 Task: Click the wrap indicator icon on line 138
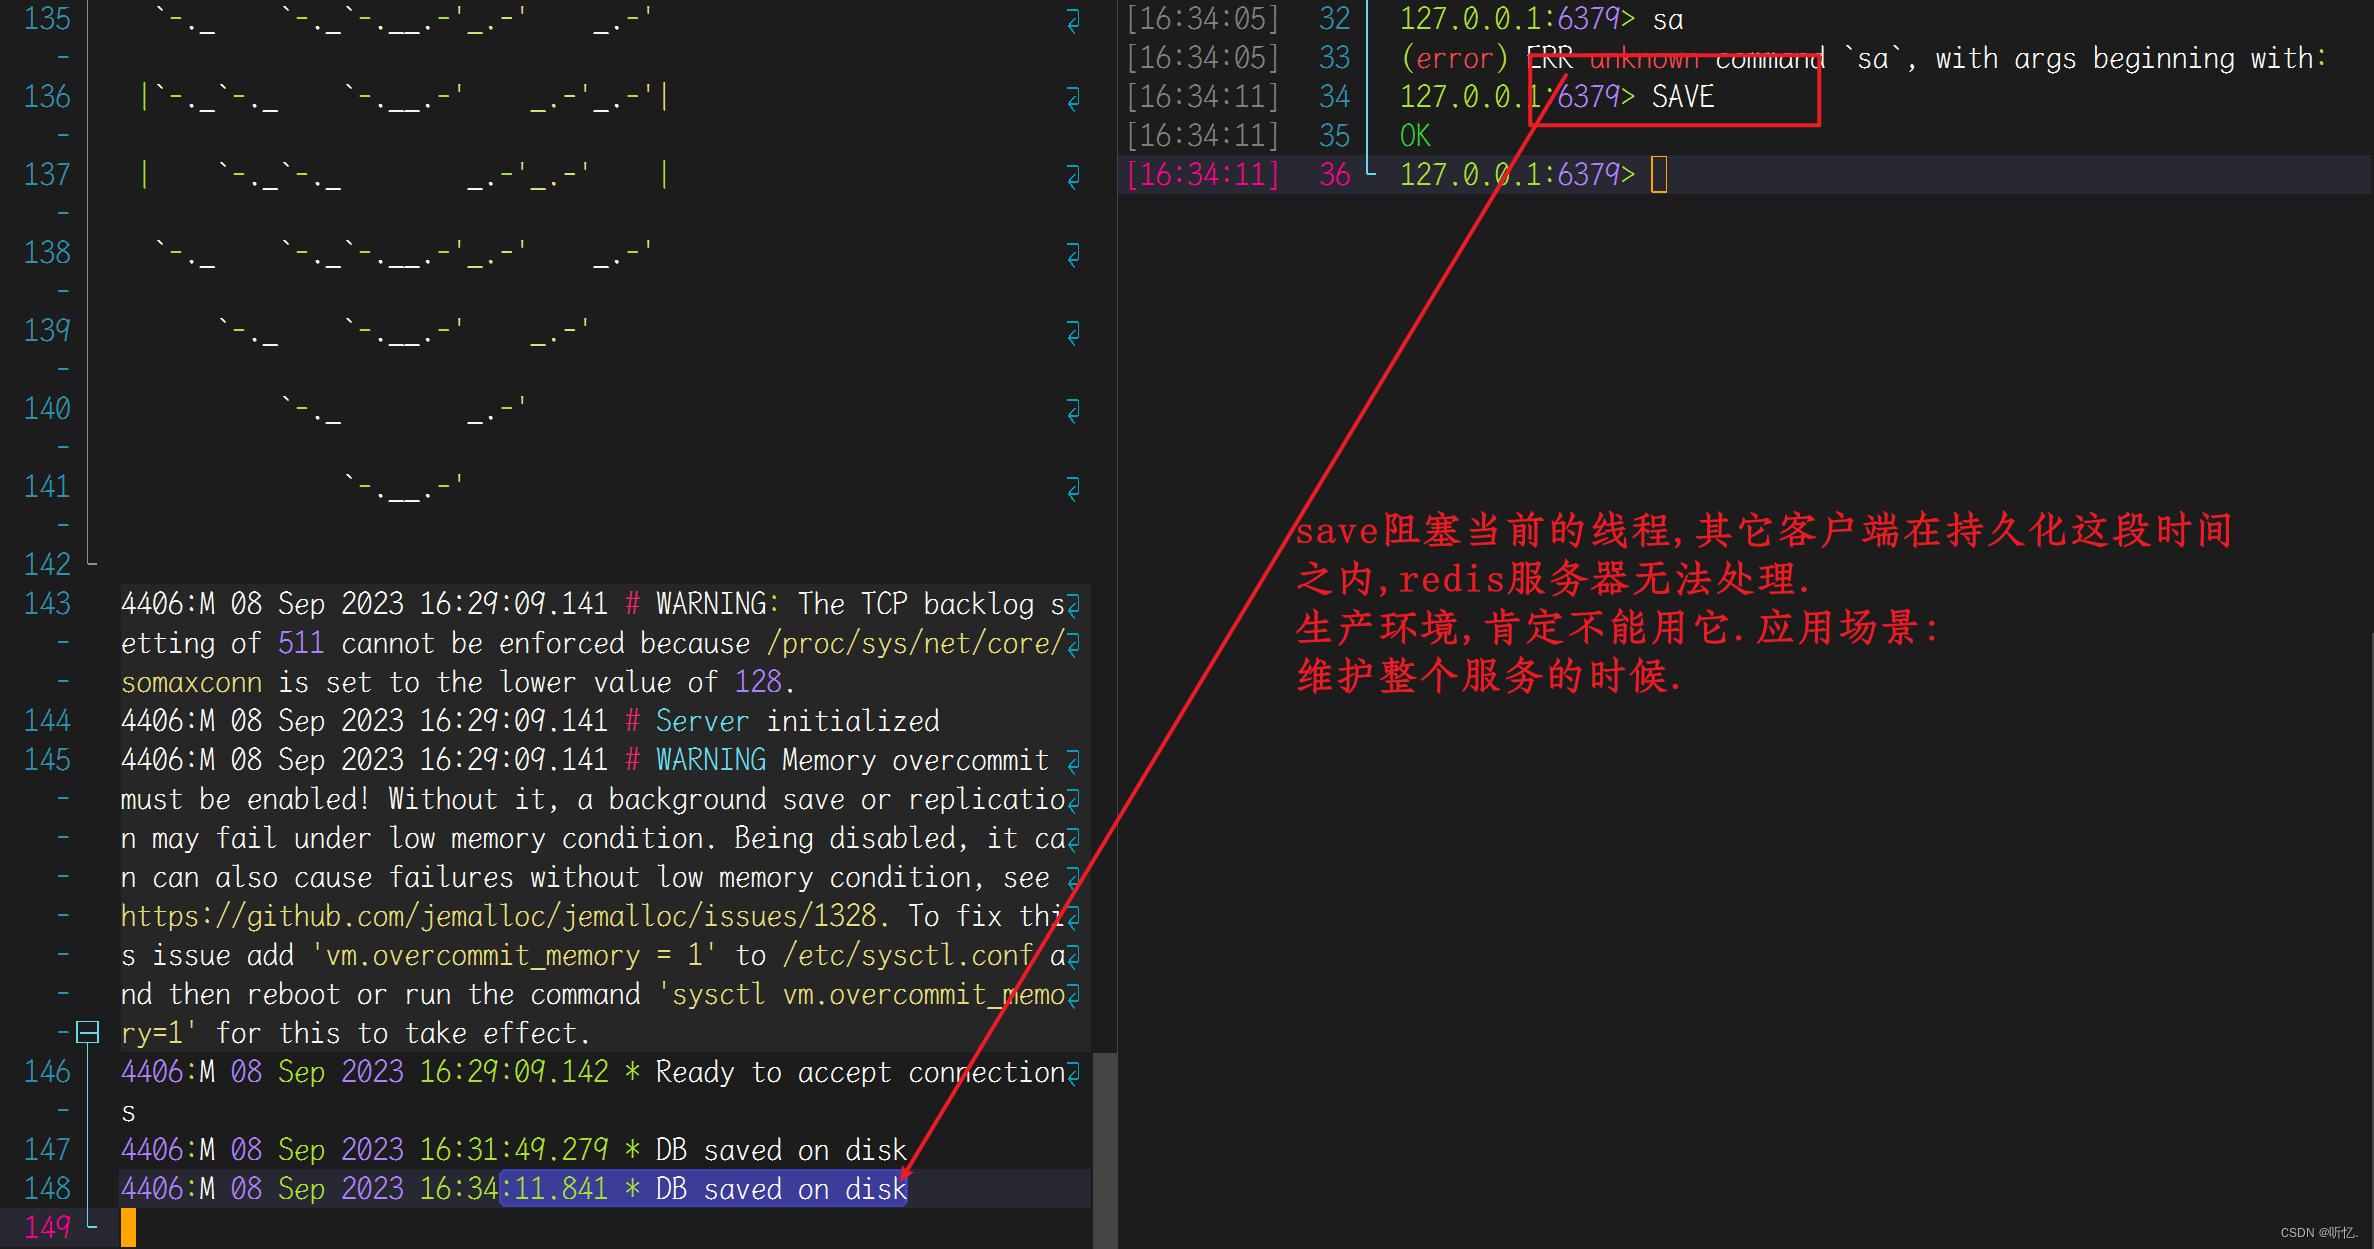[1073, 254]
